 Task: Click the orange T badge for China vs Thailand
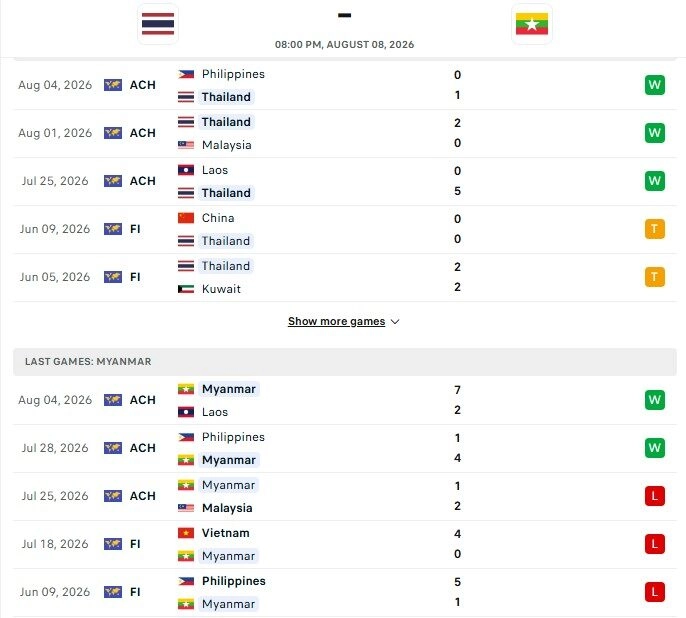(x=654, y=229)
